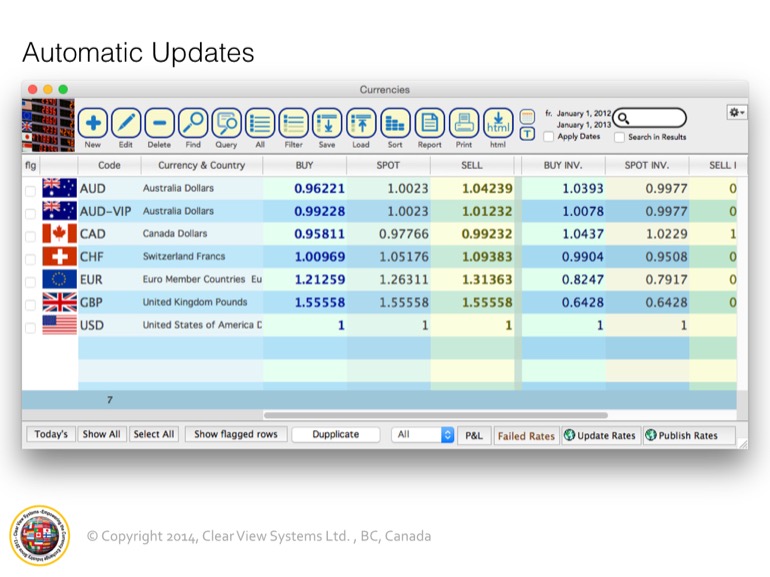Viewport: 770px width, 577px height.
Task: Click the Today's button
Action: pos(51,434)
